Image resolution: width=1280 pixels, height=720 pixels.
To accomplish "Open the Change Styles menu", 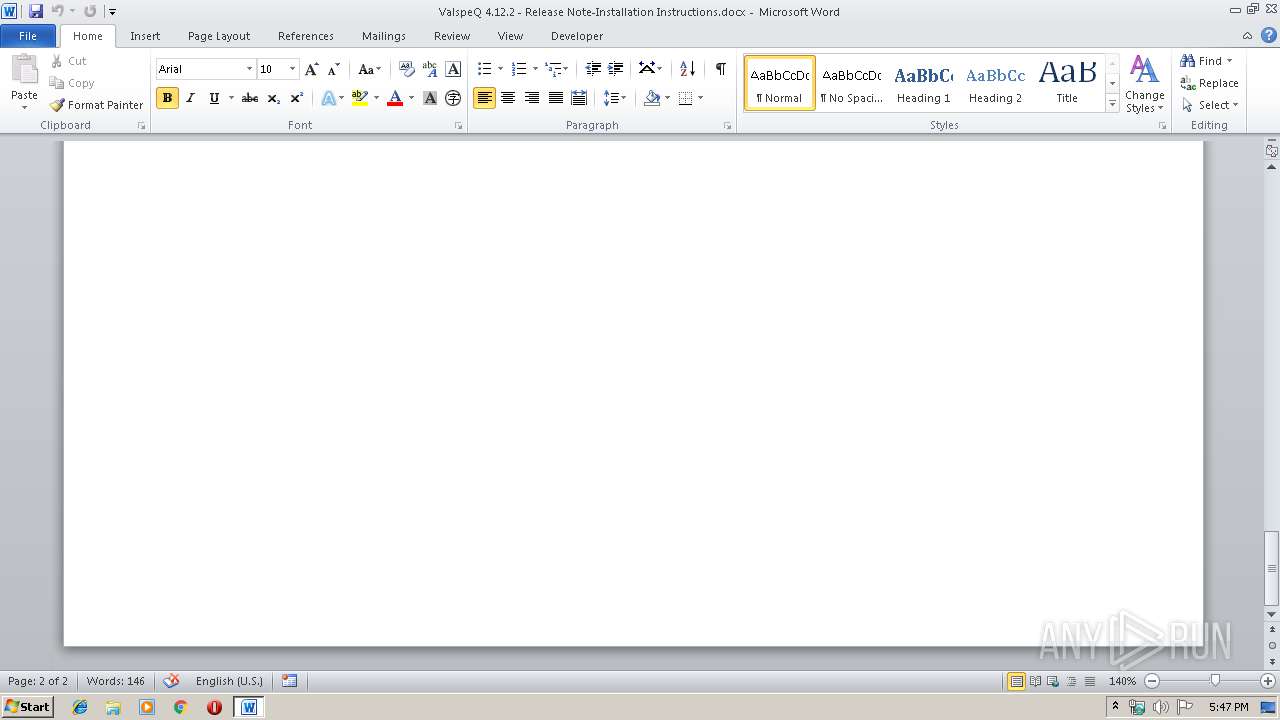I will [1145, 85].
